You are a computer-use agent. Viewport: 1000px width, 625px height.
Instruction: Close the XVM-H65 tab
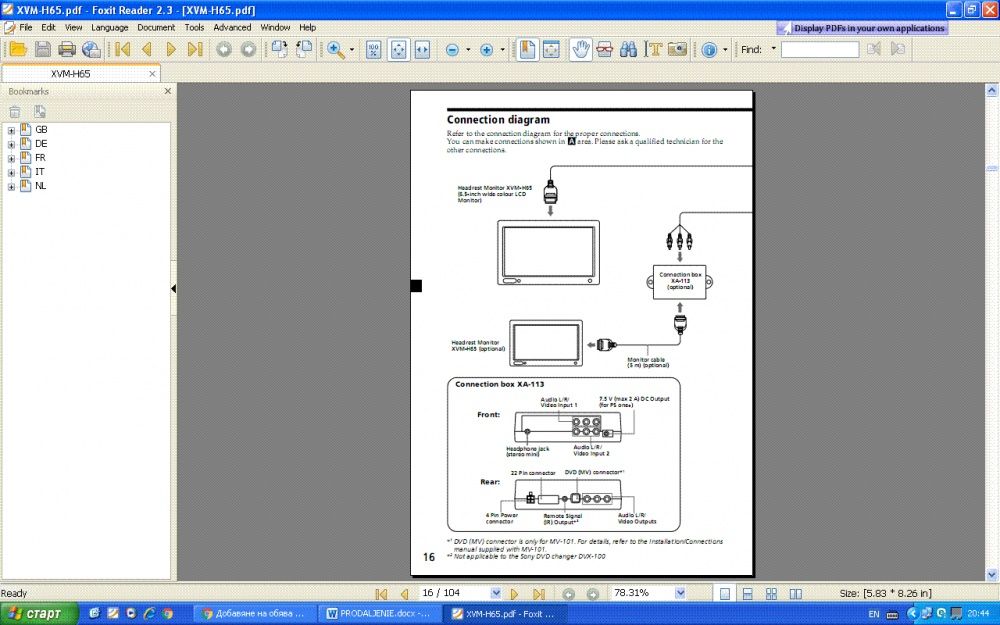pos(152,74)
